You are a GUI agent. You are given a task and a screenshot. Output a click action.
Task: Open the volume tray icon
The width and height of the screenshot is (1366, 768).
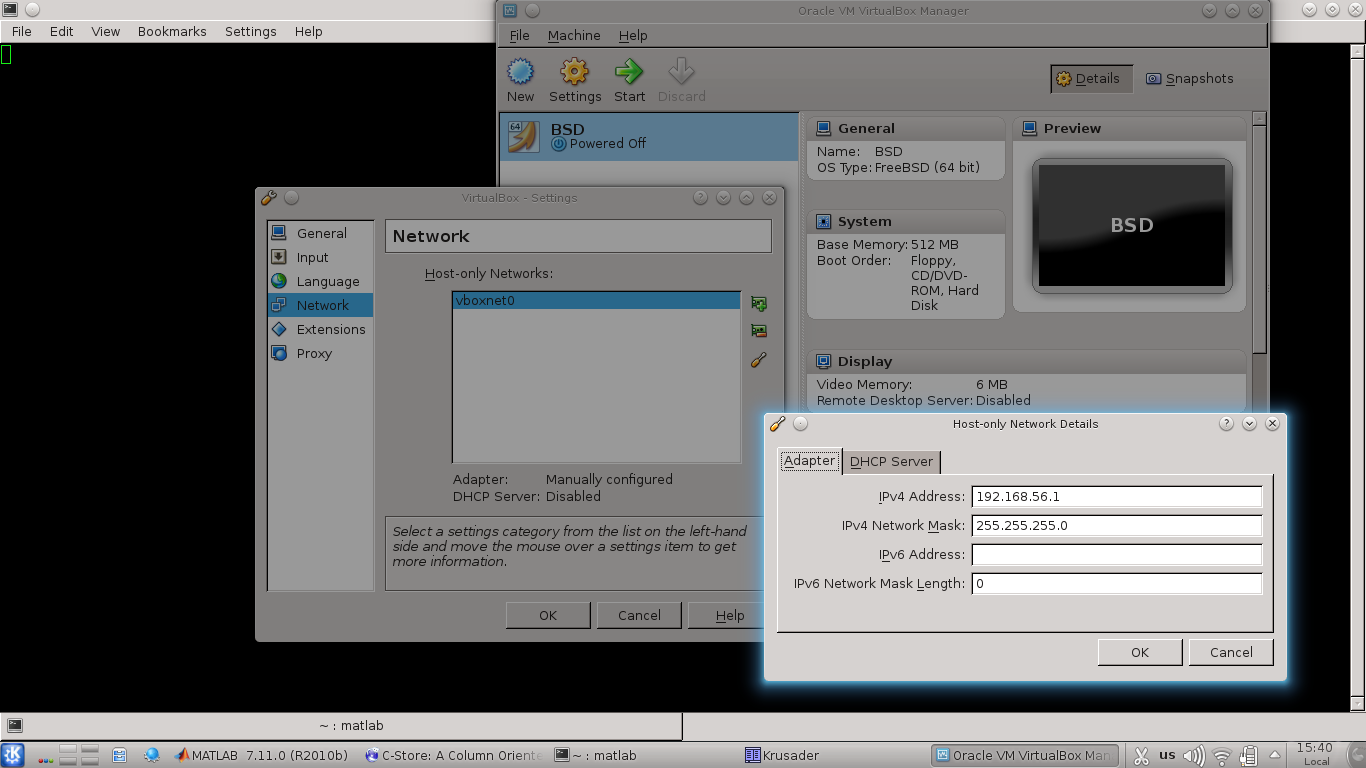1194,755
